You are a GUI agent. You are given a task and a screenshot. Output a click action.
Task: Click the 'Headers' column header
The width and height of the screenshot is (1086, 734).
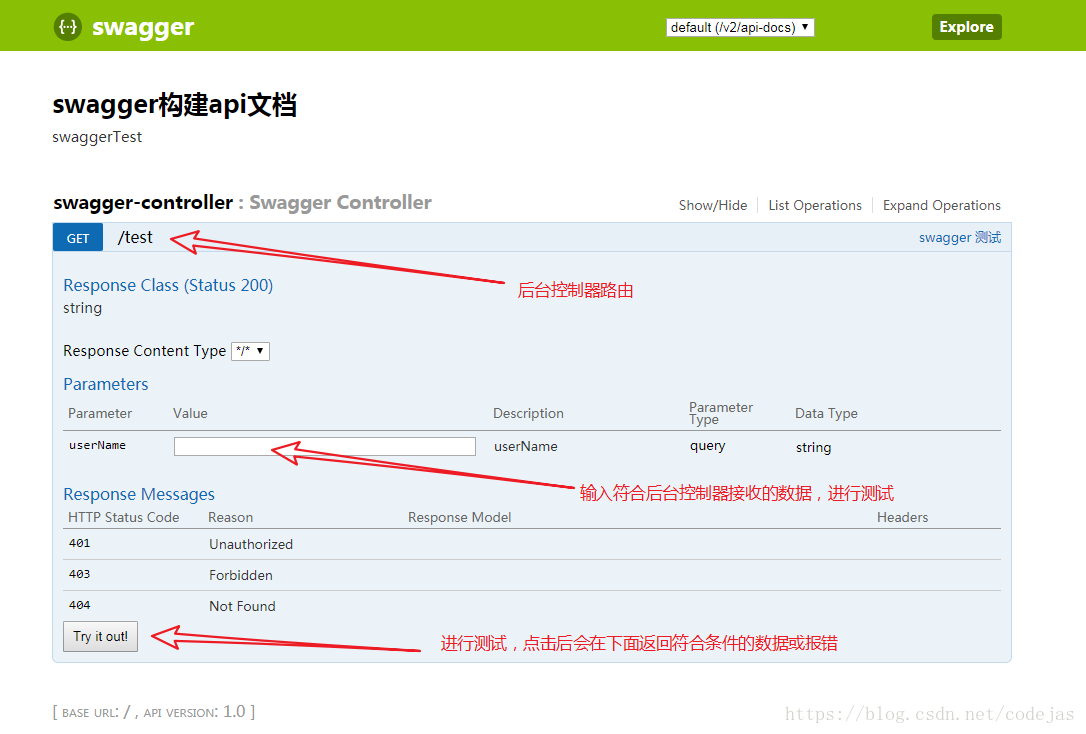tap(902, 517)
